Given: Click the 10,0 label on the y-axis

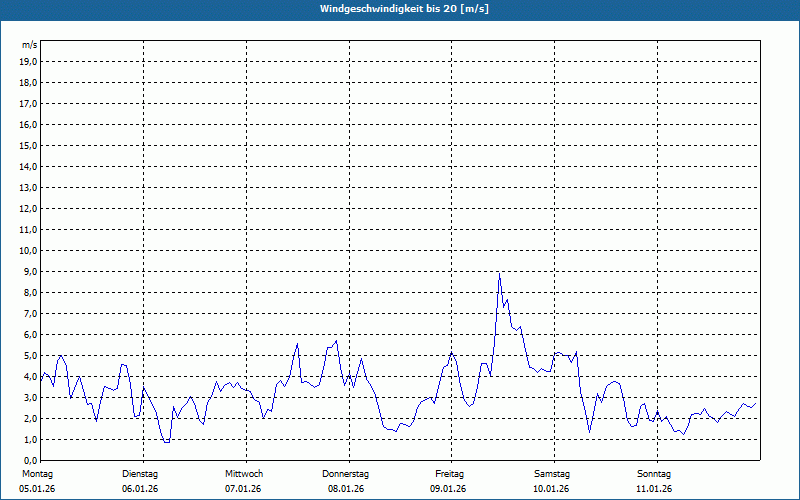Looking at the screenshot, I should 29,250.
